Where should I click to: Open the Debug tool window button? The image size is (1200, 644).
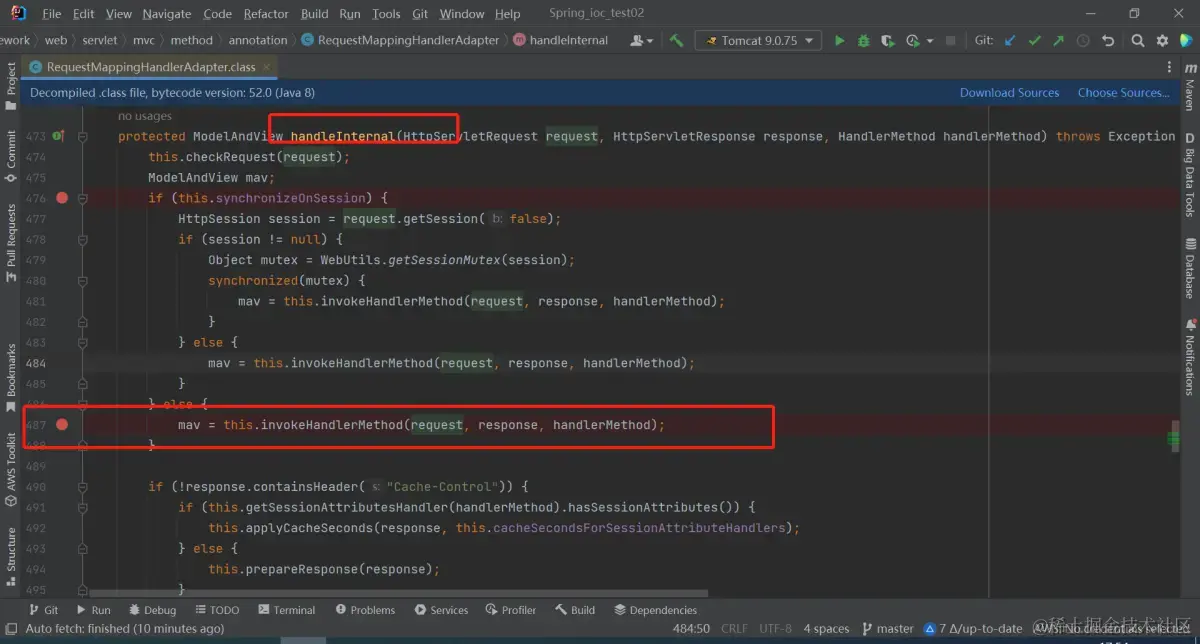pyautogui.click(x=152, y=610)
